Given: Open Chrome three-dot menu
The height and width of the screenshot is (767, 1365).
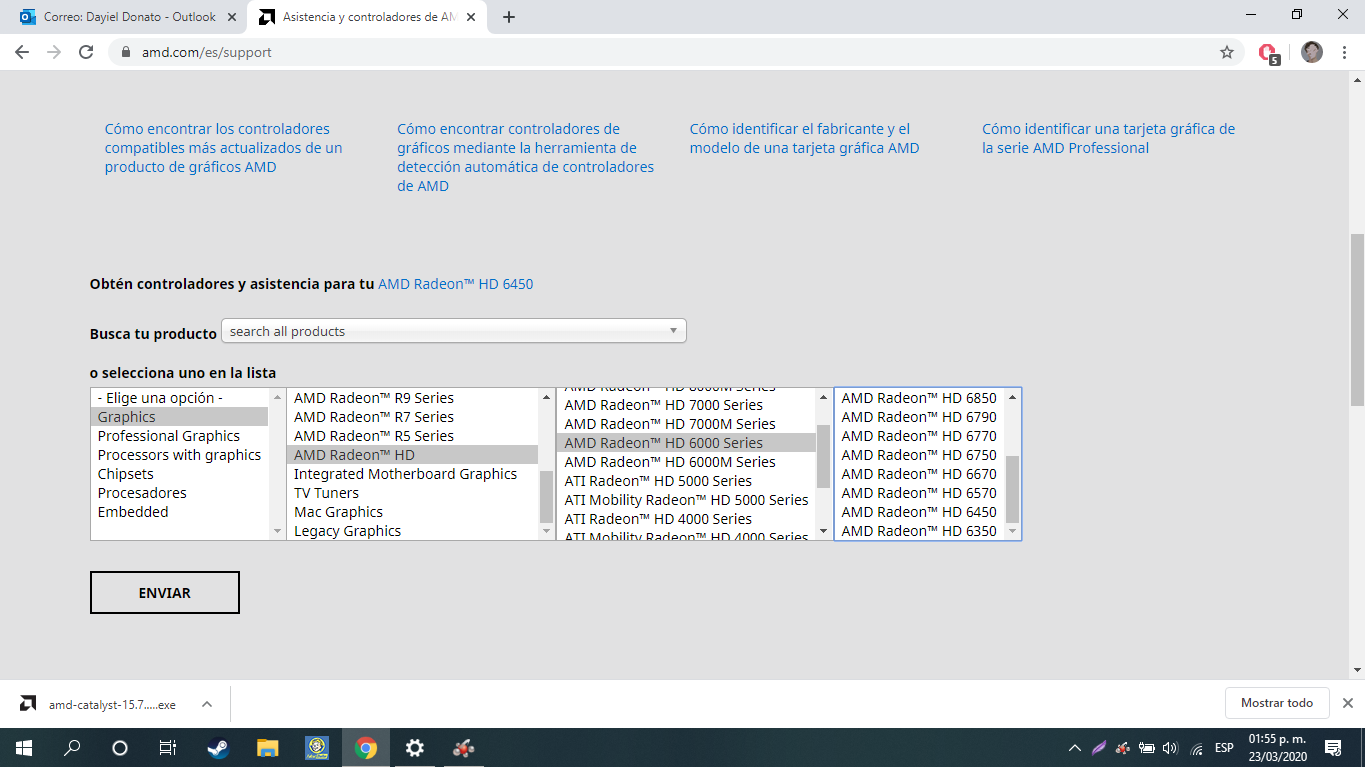Looking at the screenshot, I should click(x=1344, y=52).
